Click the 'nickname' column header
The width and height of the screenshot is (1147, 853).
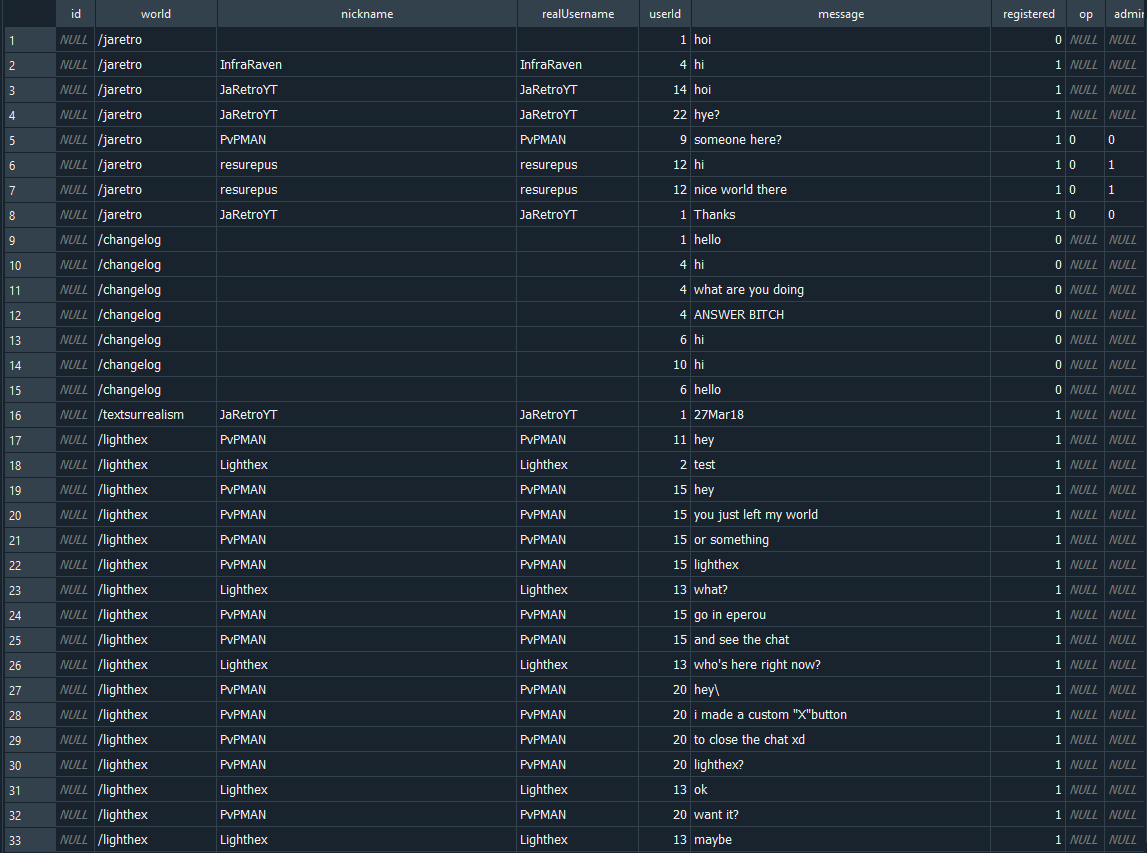click(367, 14)
